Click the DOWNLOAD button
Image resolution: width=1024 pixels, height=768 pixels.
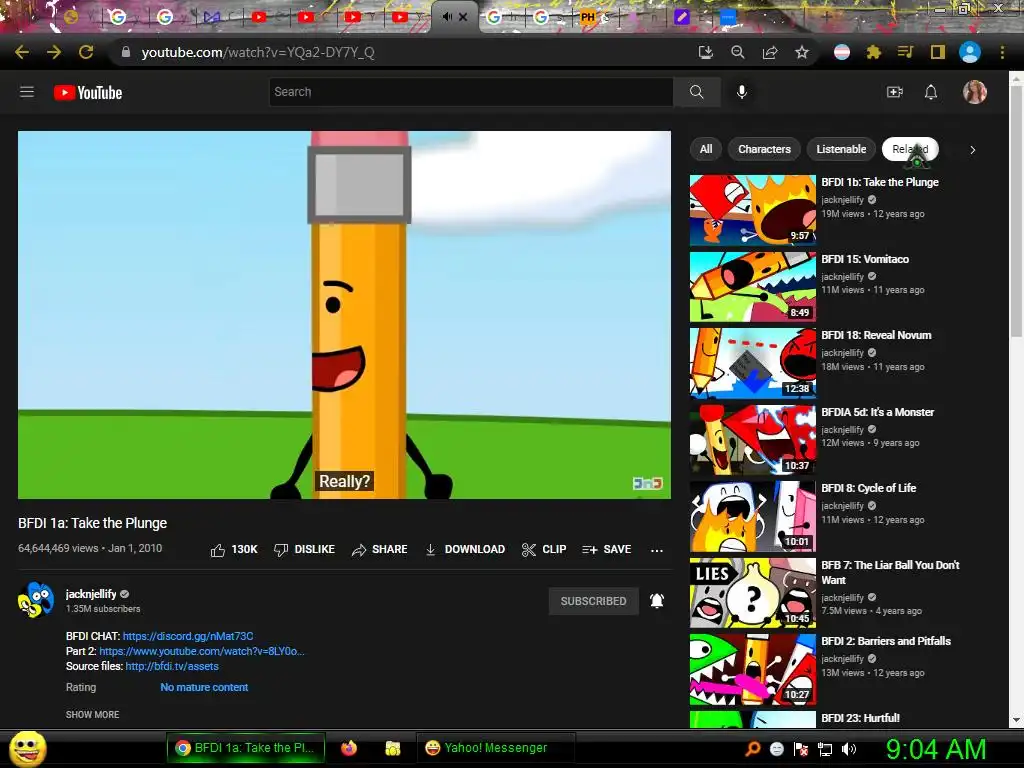[x=465, y=550]
